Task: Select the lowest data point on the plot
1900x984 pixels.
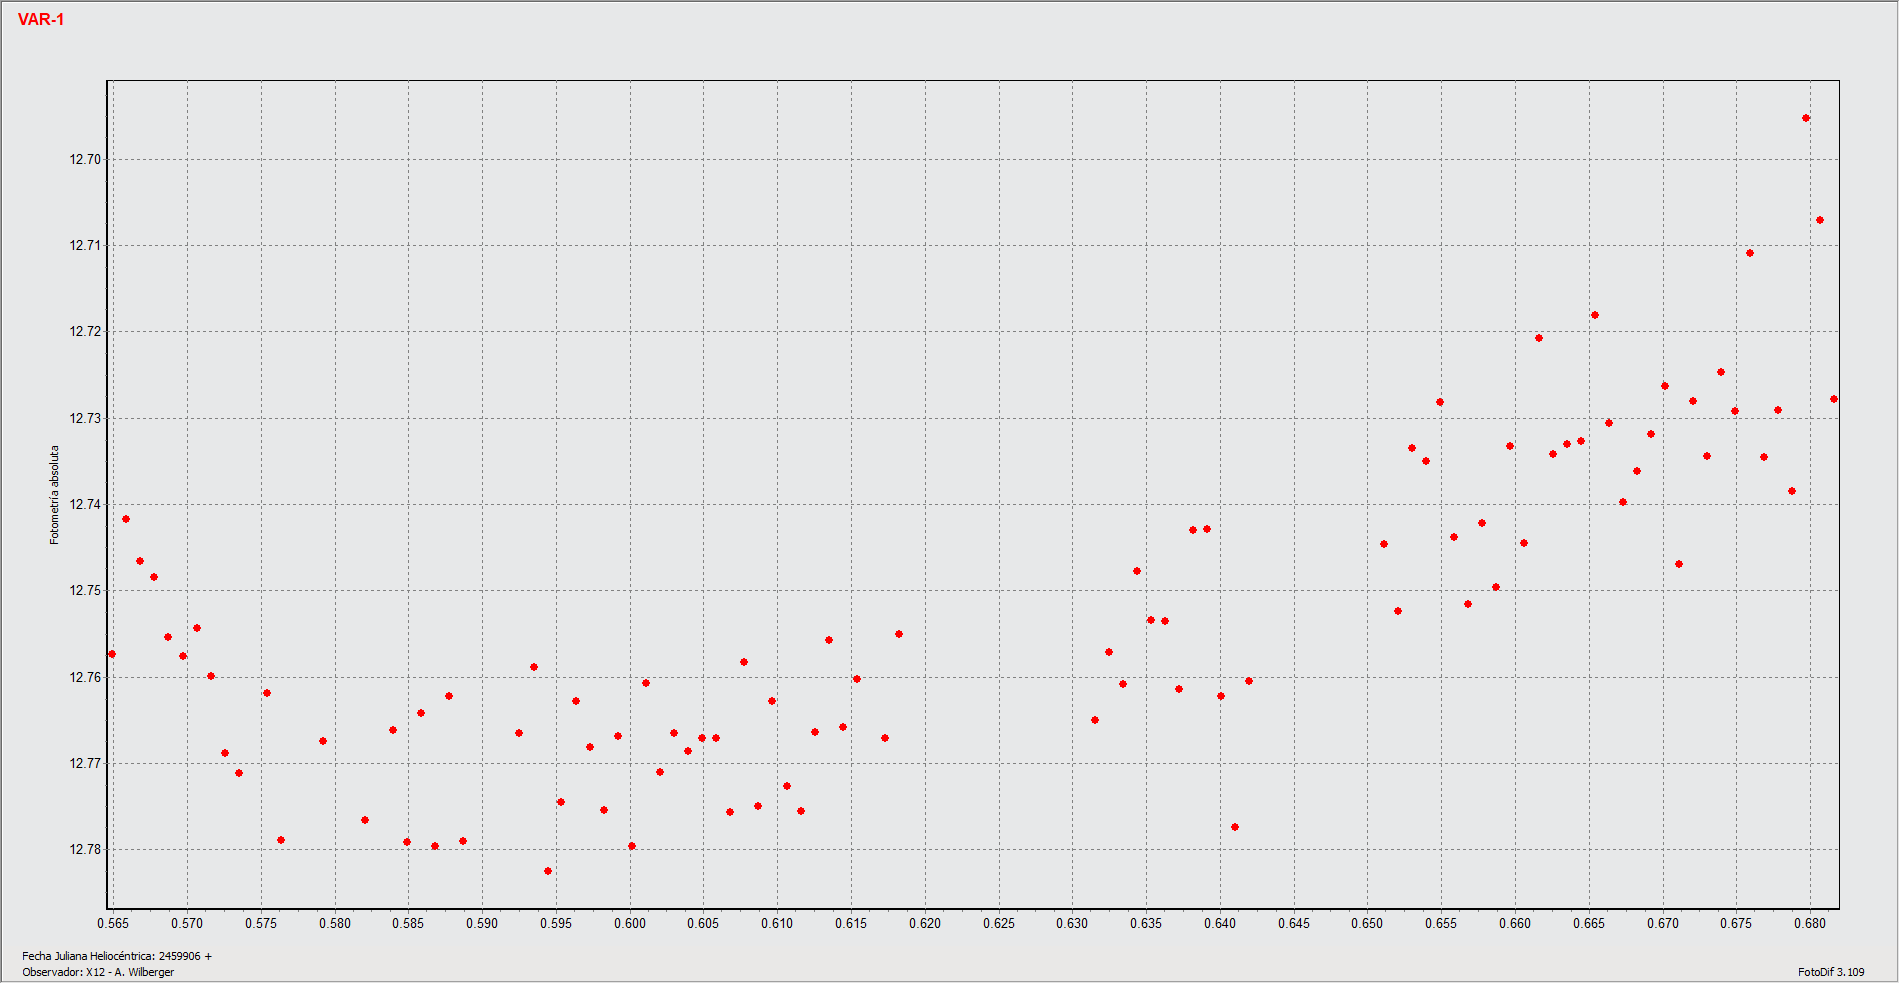Action: click(548, 871)
